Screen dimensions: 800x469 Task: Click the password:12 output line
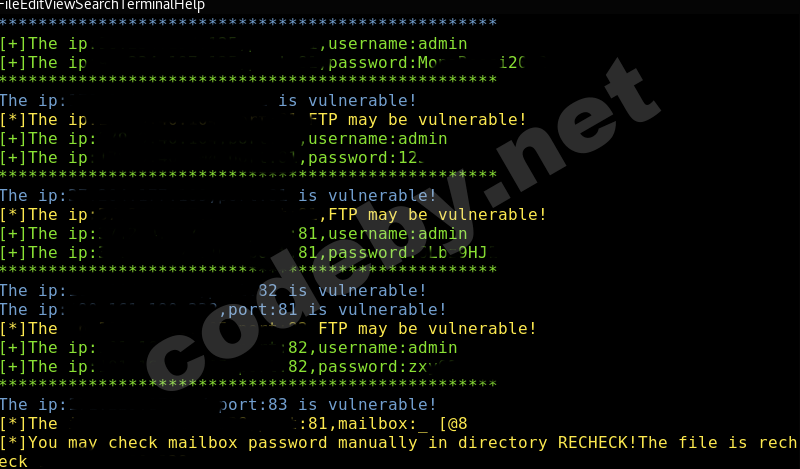click(x=360, y=157)
